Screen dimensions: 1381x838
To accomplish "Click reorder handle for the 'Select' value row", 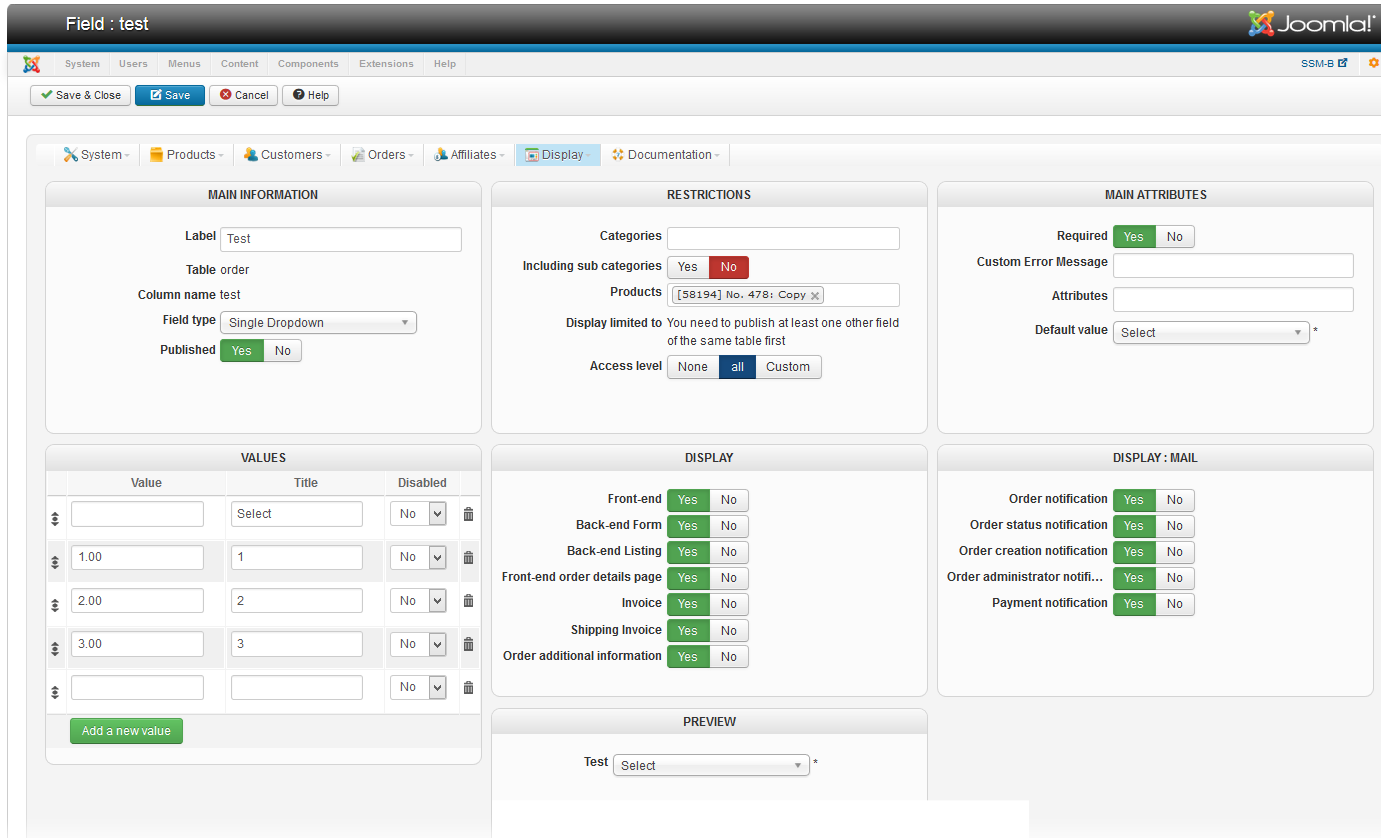I will click(55, 519).
